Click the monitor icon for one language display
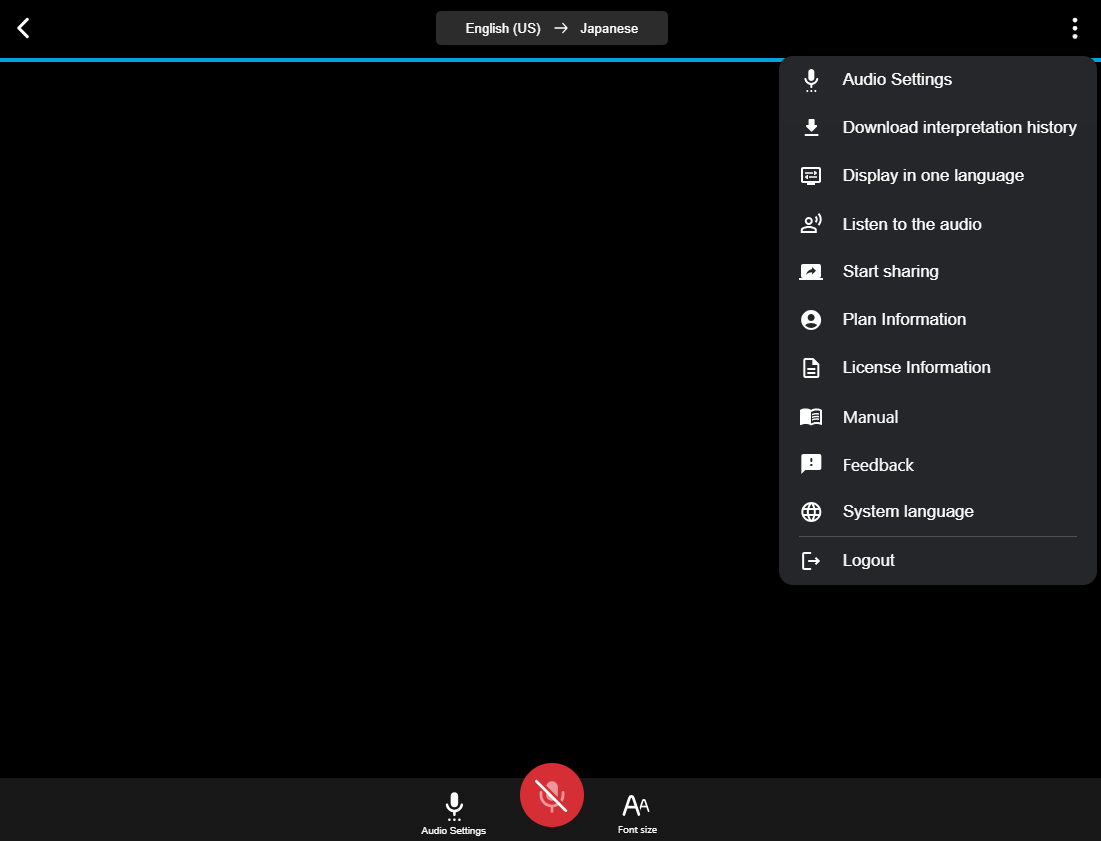The image size is (1101, 841). click(x=811, y=176)
